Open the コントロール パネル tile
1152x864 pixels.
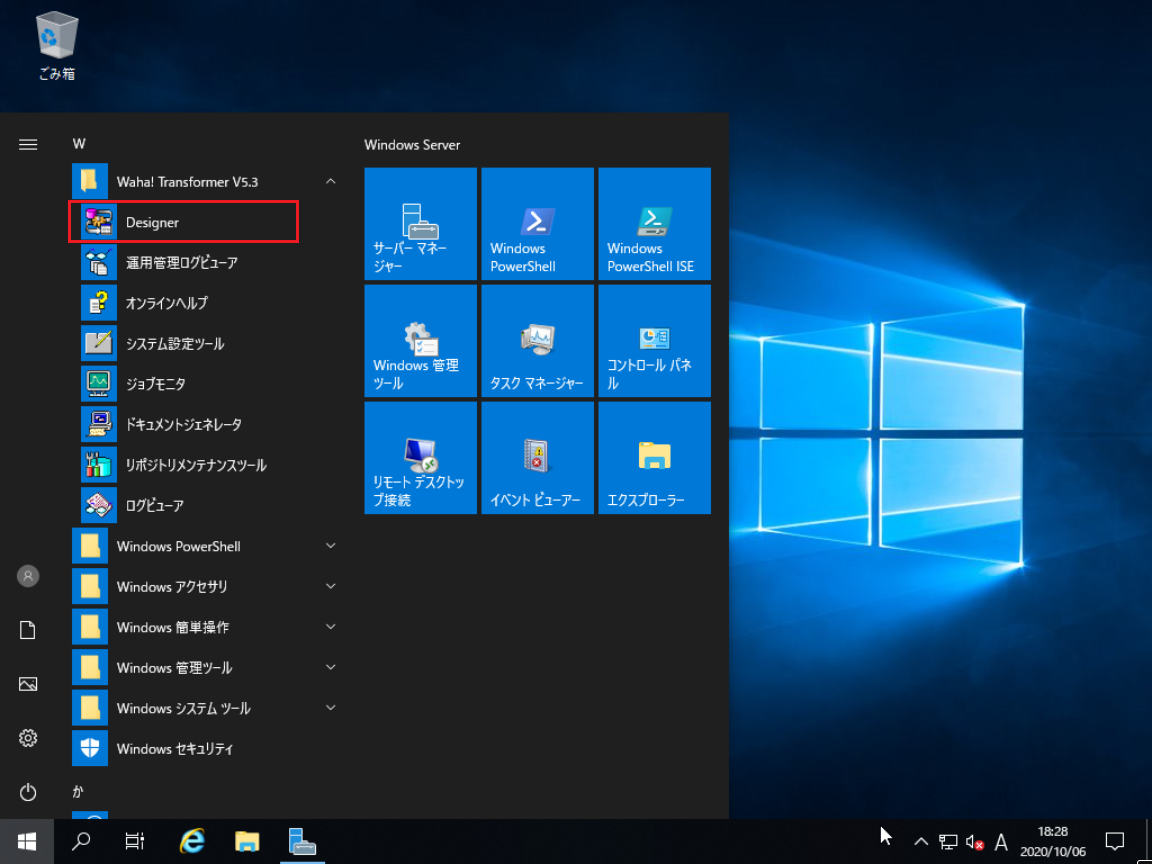click(655, 341)
